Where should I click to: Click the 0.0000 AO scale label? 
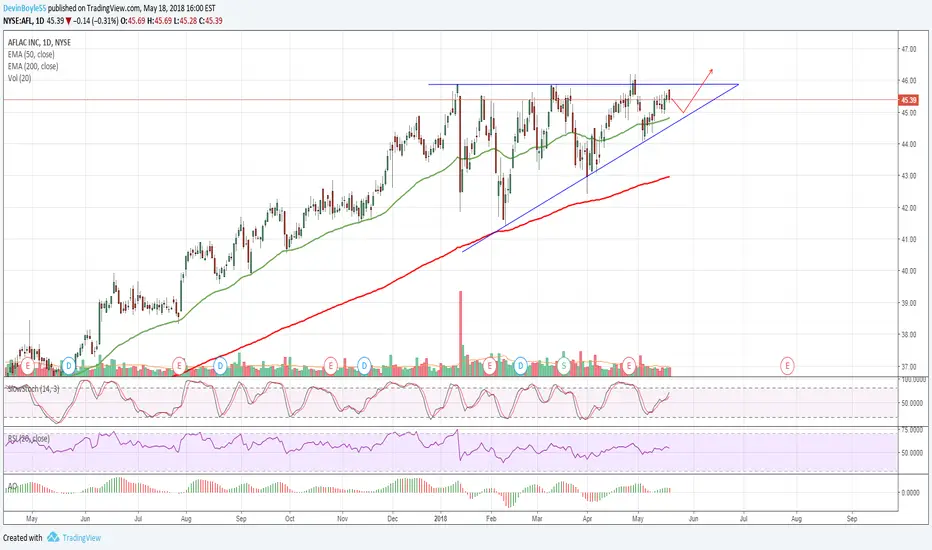pos(911,493)
